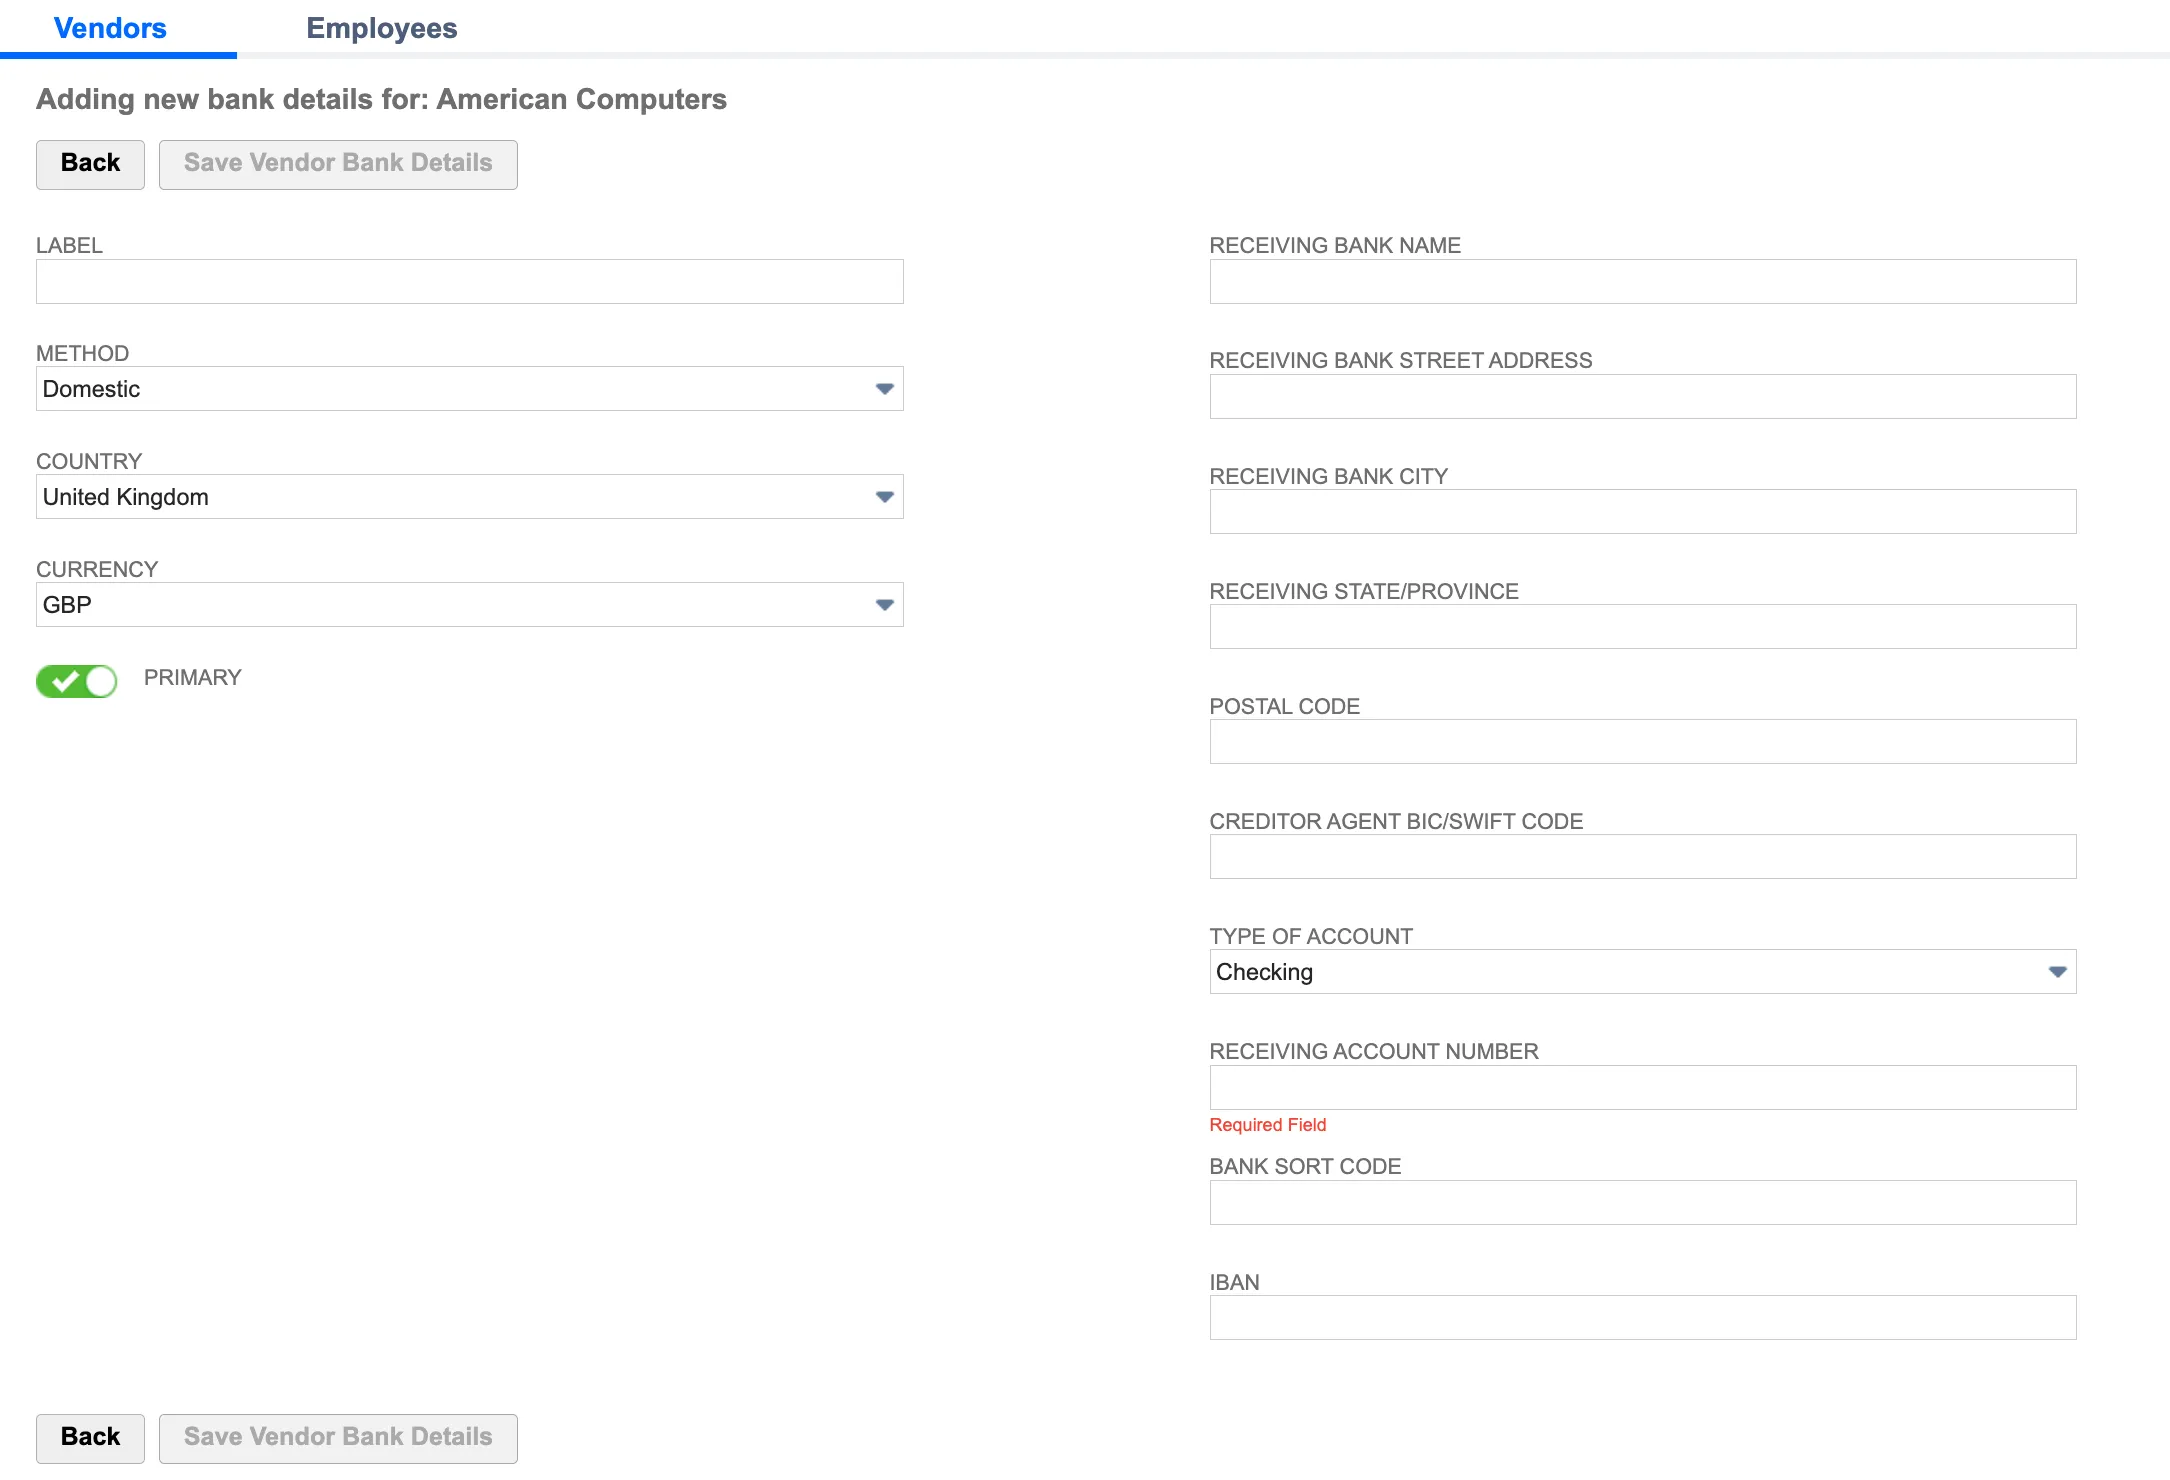Select the Vendors tab
This screenshot has width=2170, height=1480.
pos(110,28)
